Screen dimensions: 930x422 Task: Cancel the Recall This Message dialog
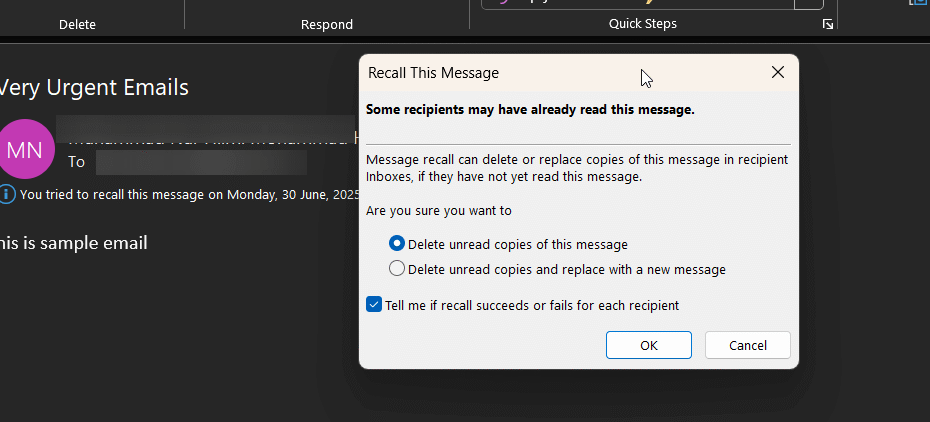coord(747,345)
